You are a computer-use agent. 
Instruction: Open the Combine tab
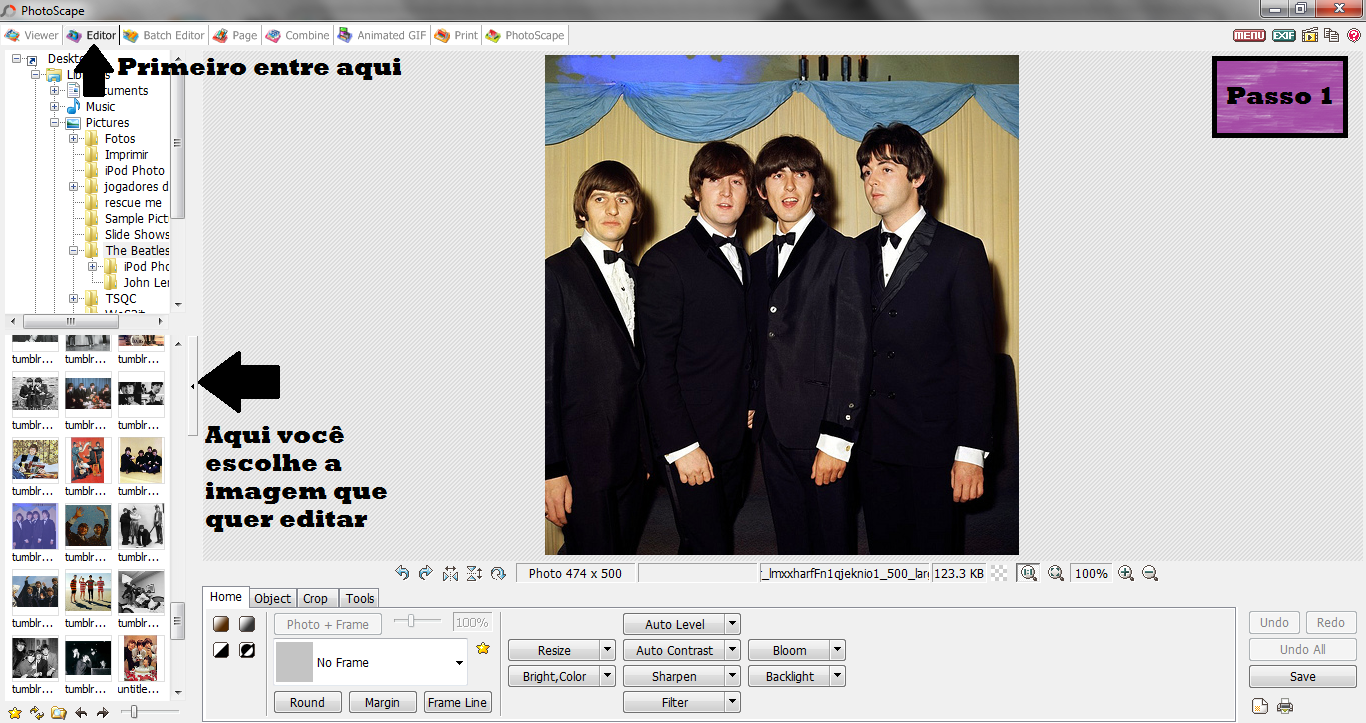pyautogui.click(x=297, y=35)
